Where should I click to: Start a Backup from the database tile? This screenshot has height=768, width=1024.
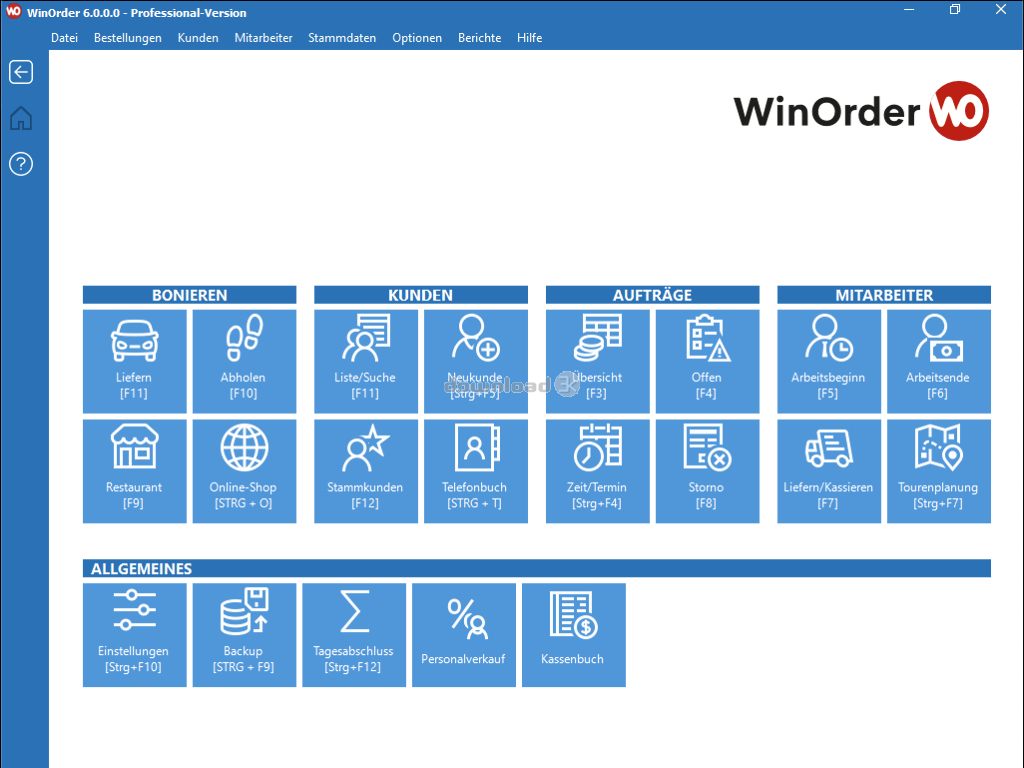244,635
